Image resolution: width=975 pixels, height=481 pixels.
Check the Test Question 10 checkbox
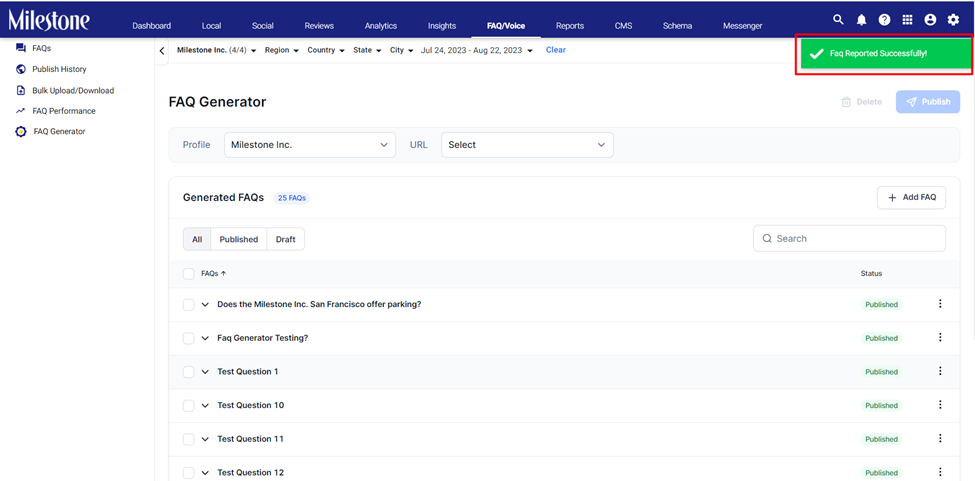point(188,405)
